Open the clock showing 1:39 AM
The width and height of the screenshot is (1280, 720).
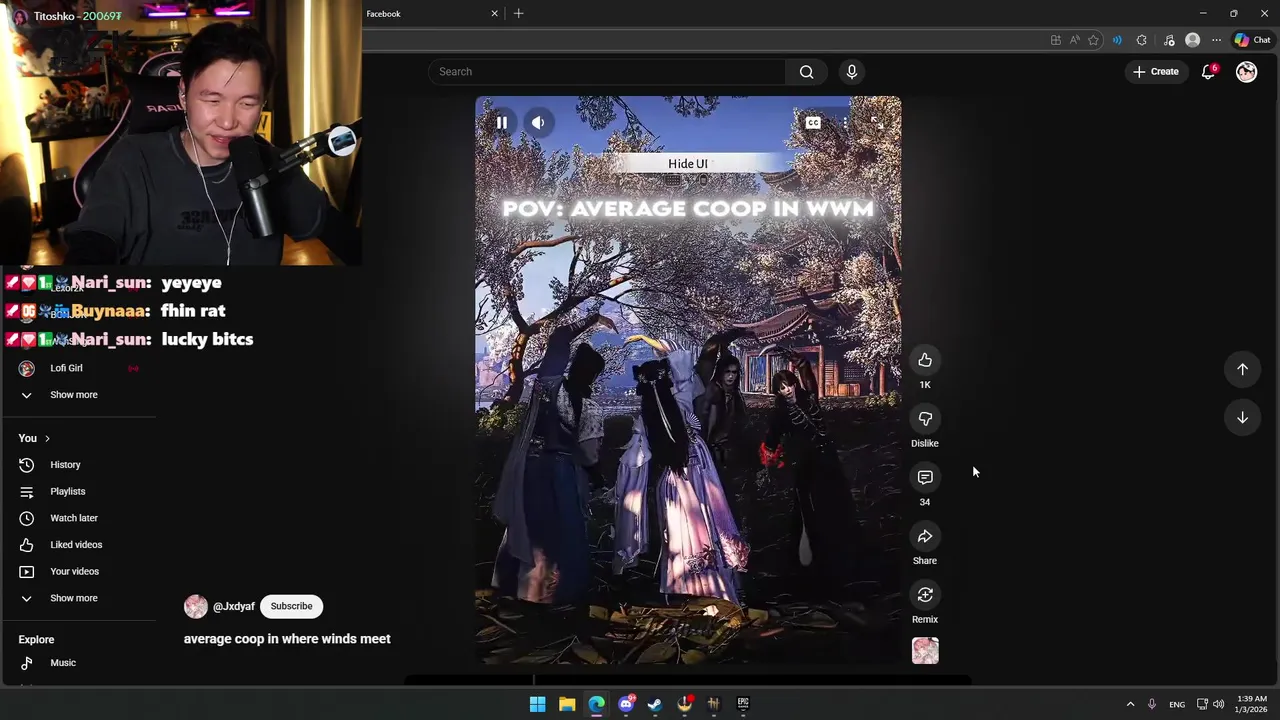(x=1252, y=704)
